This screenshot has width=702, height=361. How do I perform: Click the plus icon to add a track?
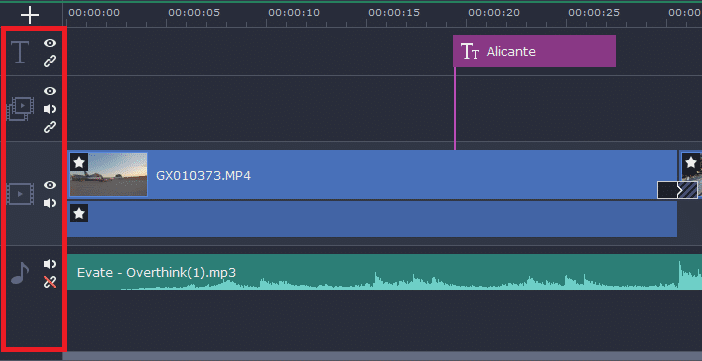[x=30, y=15]
